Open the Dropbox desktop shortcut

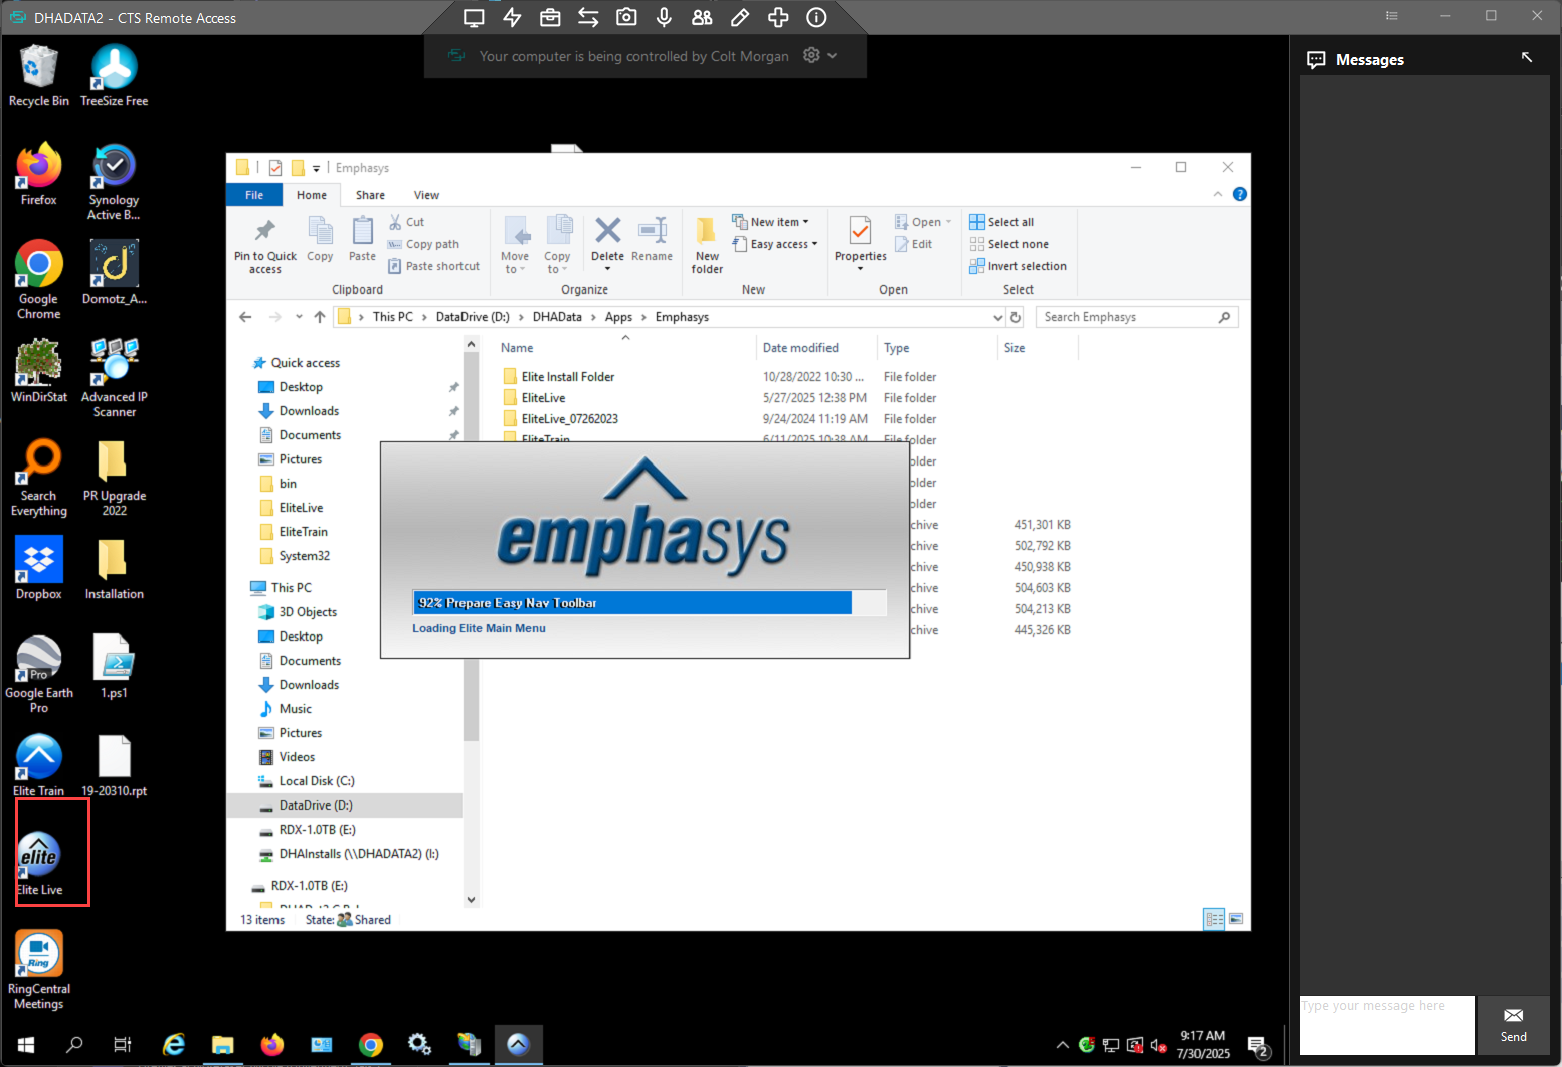tap(38, 568)
